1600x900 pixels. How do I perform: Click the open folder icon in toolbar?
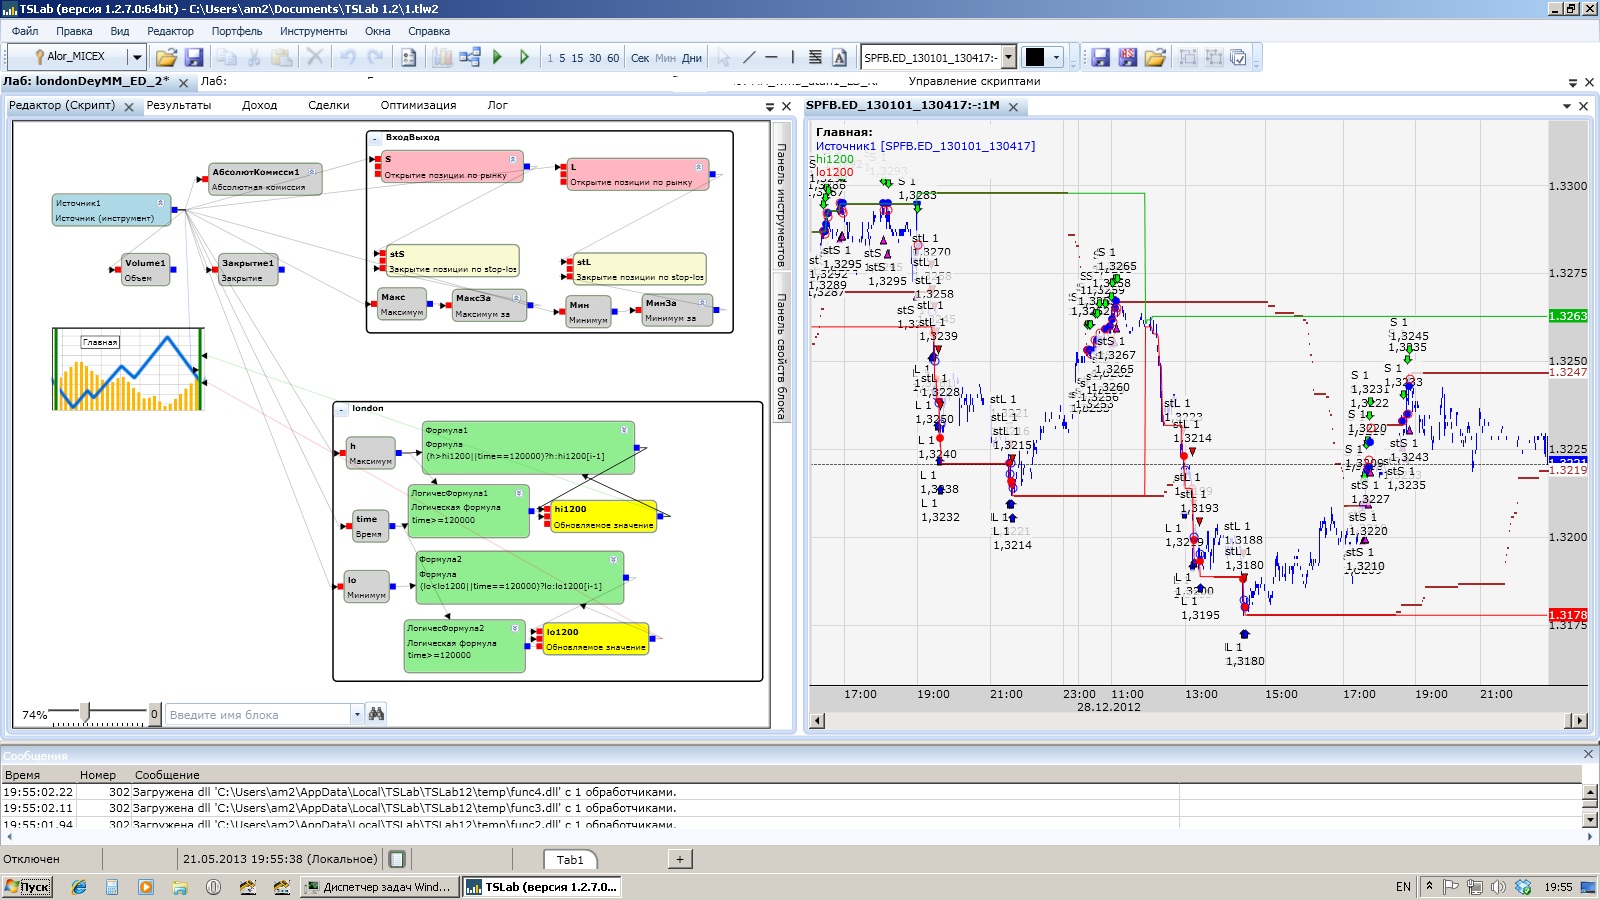pyautogui.click(x=166, y=58)
